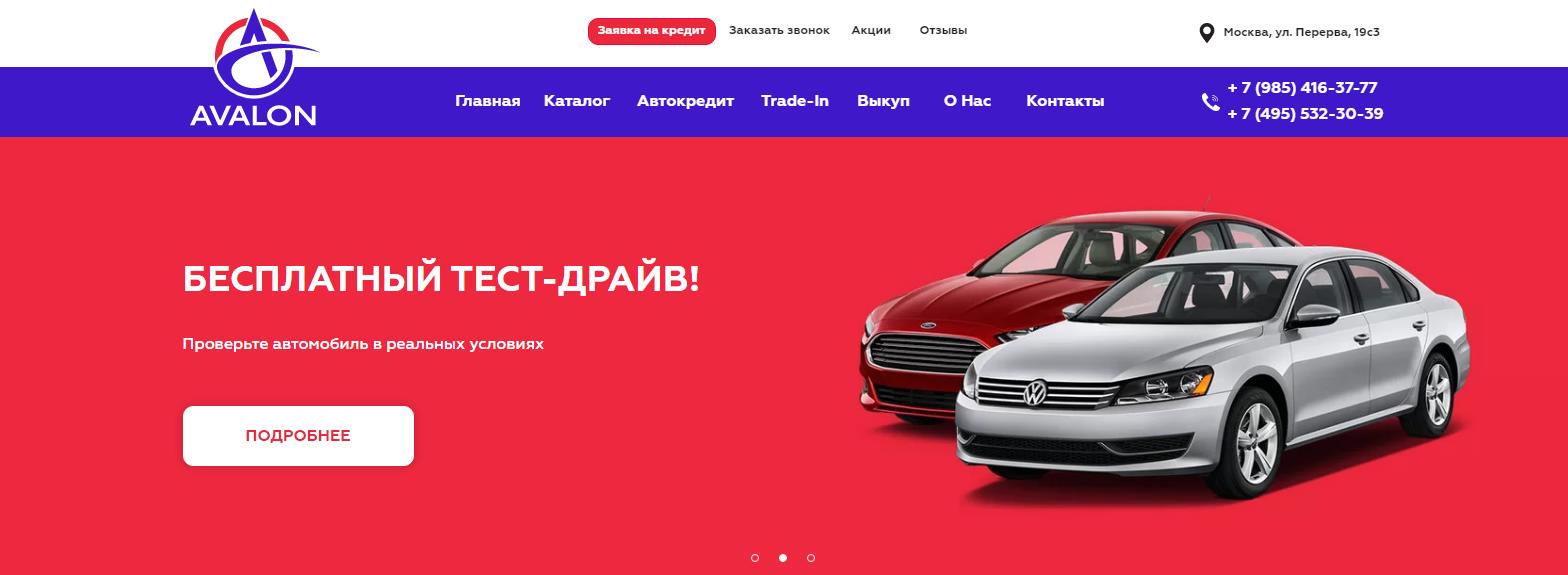Open the Главная menu item
Viewport: 1568px width, 575px height.
click(x=488, y=101)
